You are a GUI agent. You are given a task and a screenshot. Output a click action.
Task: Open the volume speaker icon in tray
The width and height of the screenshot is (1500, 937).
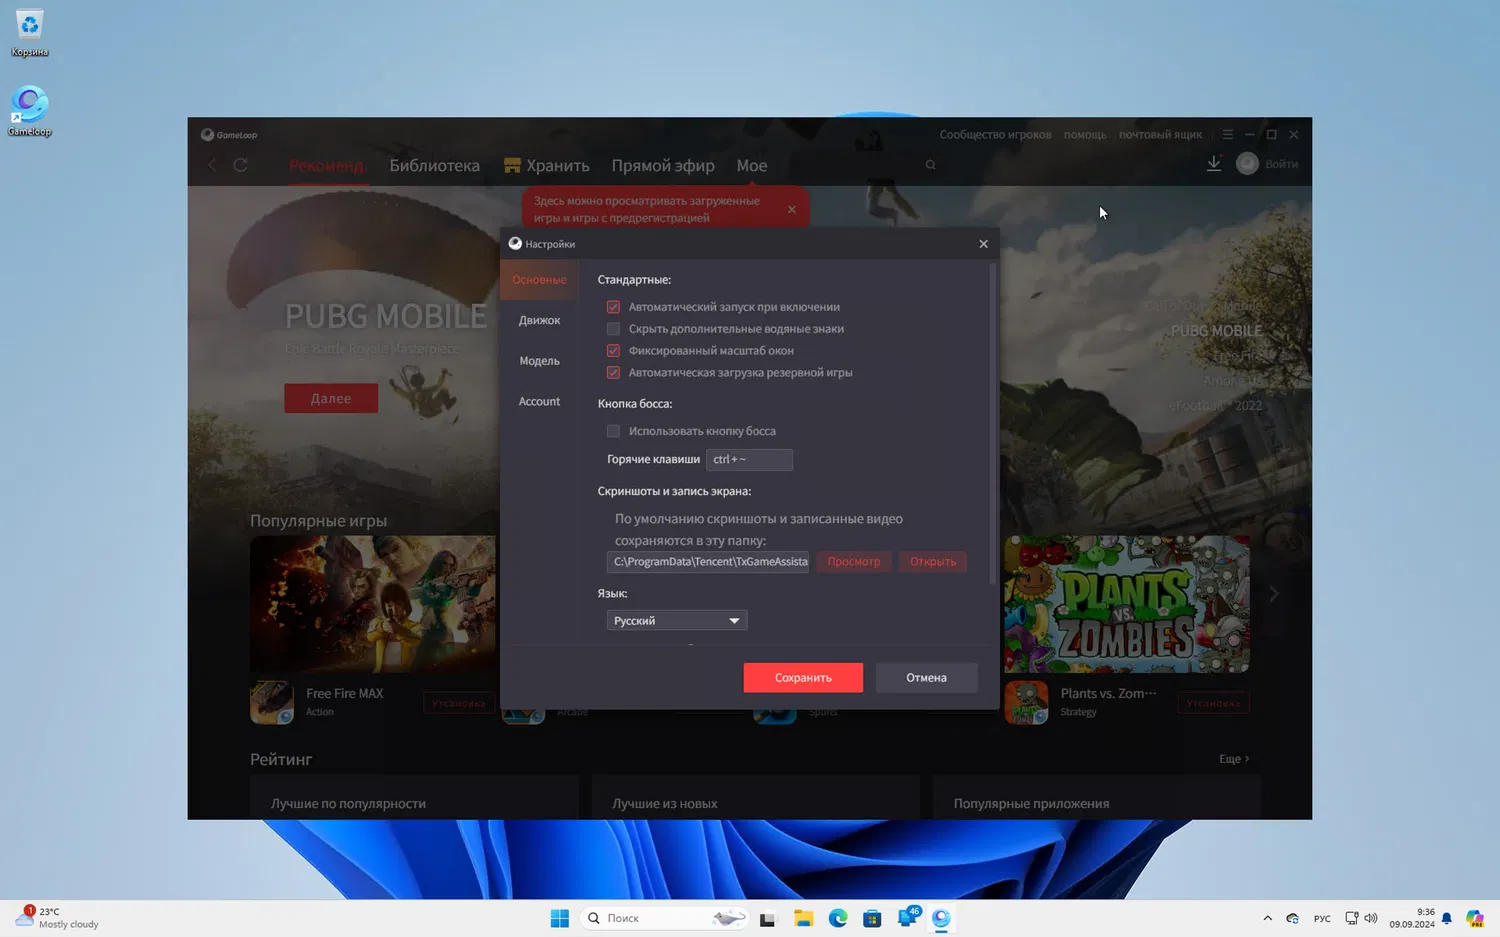1370,918
